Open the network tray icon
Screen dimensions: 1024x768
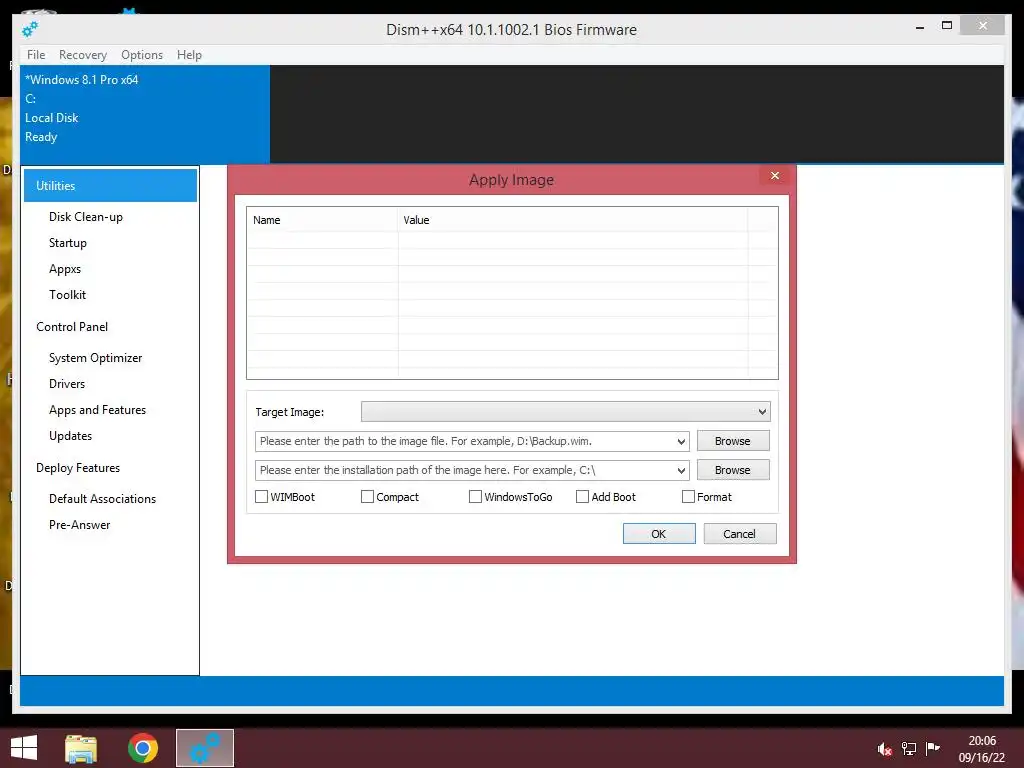(x=909, y=748)
